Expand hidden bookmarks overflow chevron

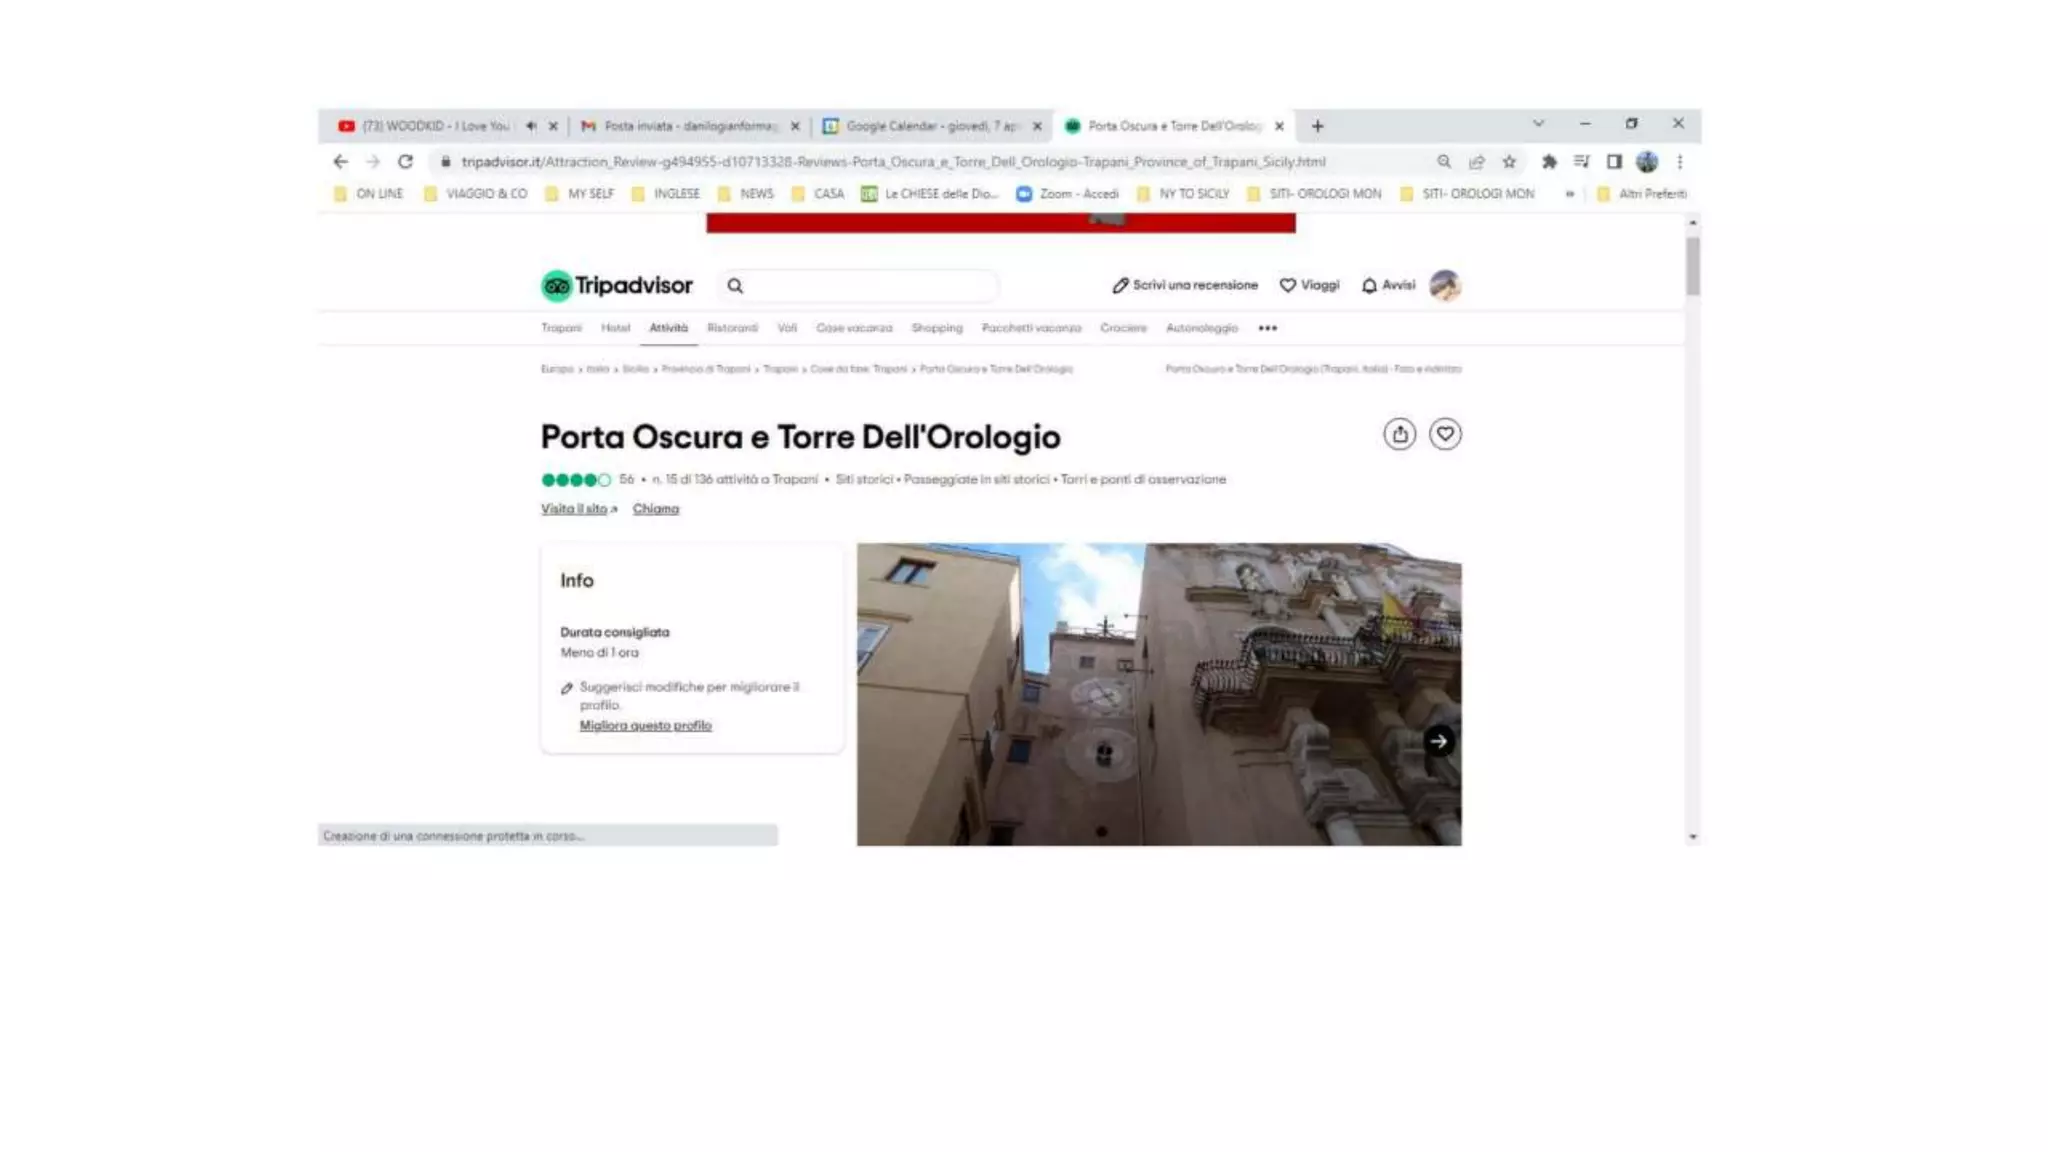coord(1569,194)
